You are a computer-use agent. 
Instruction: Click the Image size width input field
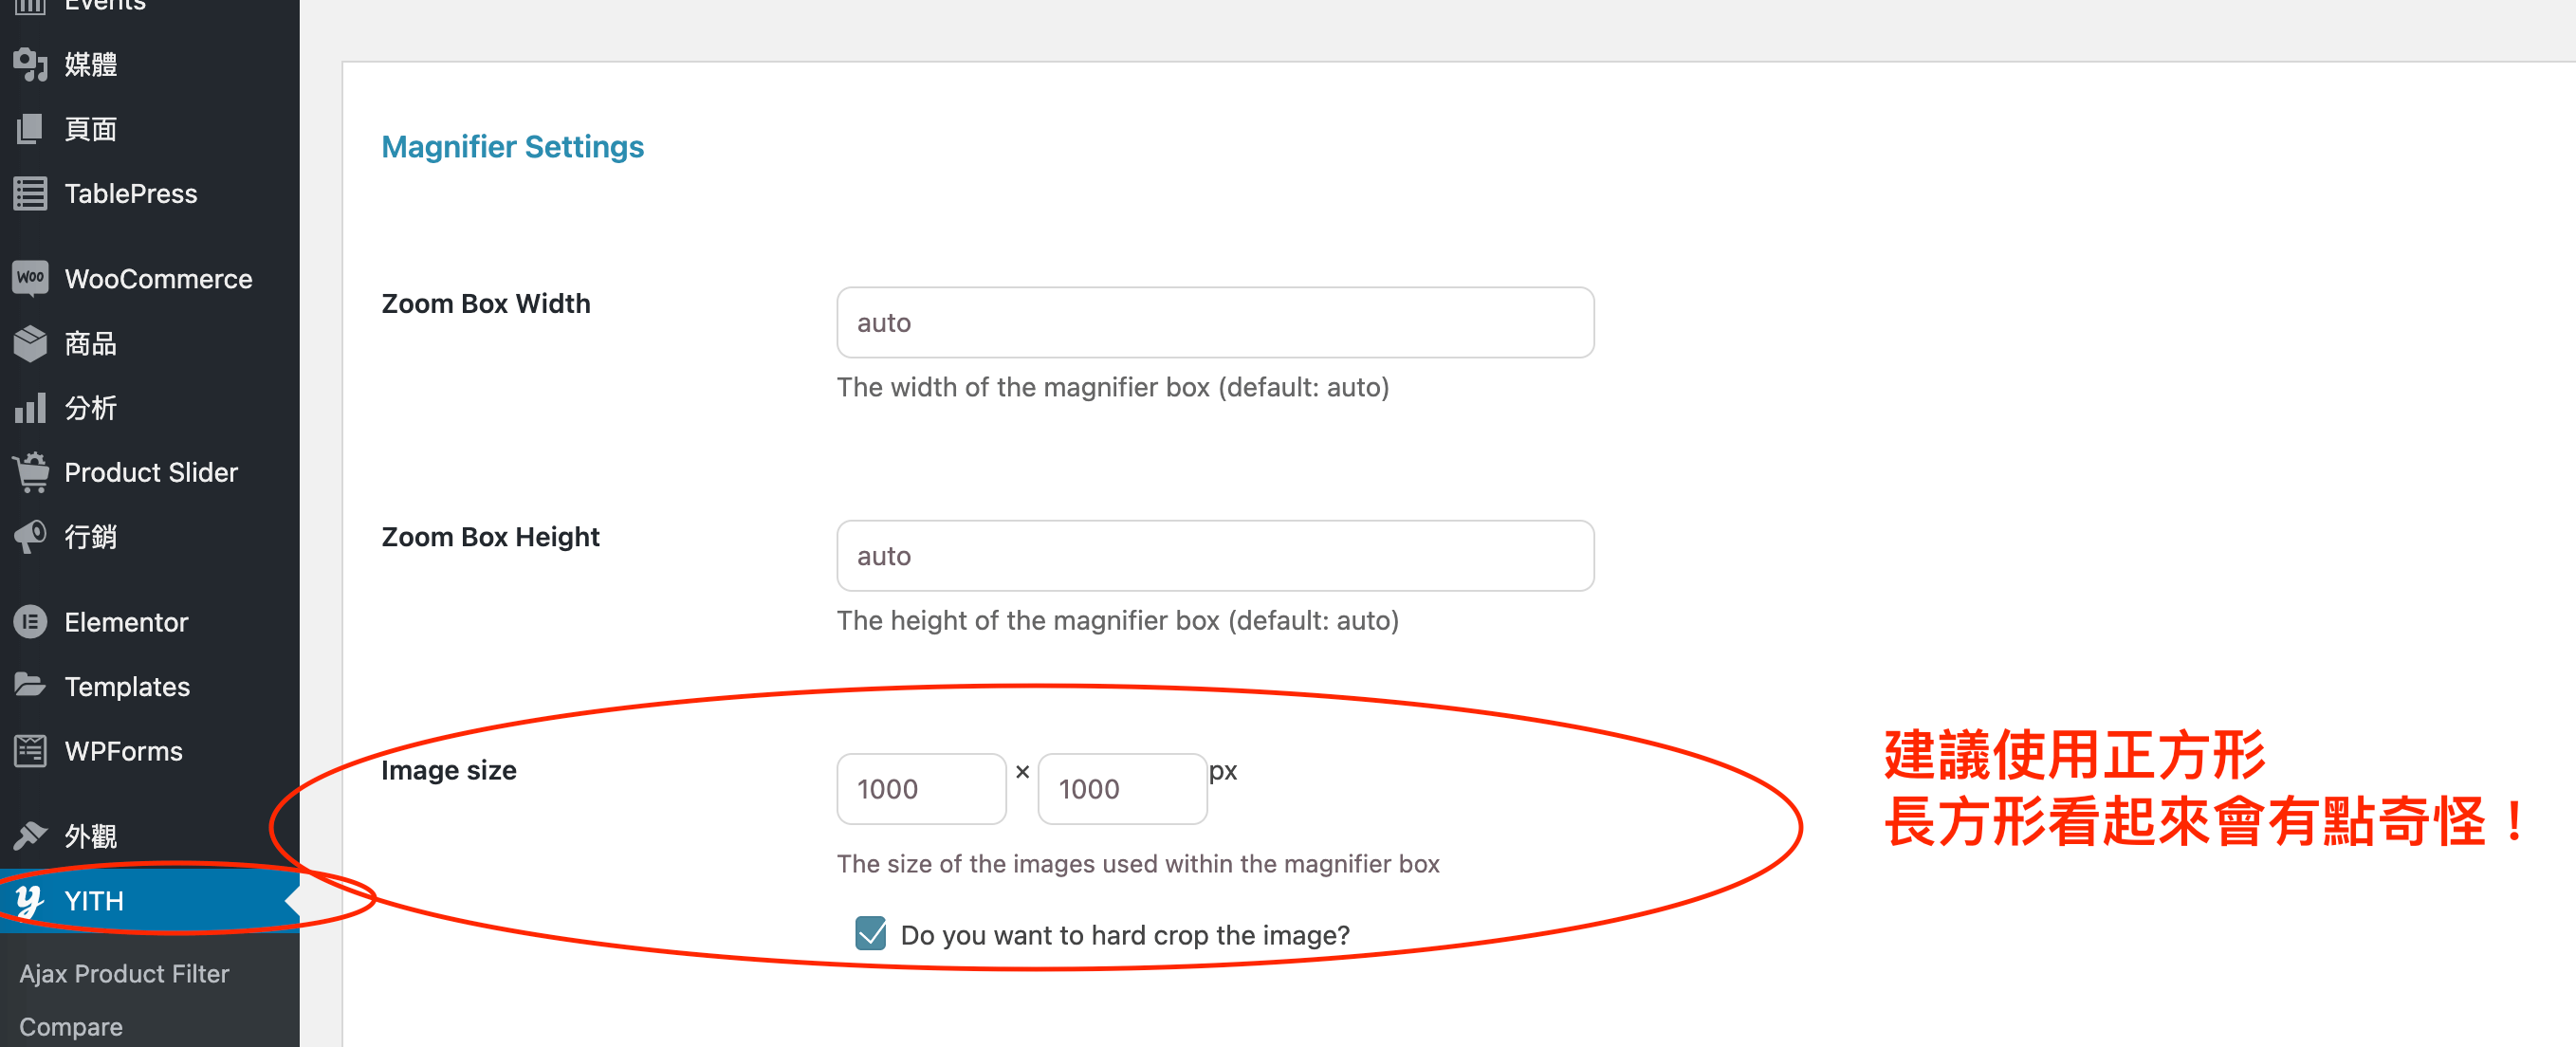(917, 787)
